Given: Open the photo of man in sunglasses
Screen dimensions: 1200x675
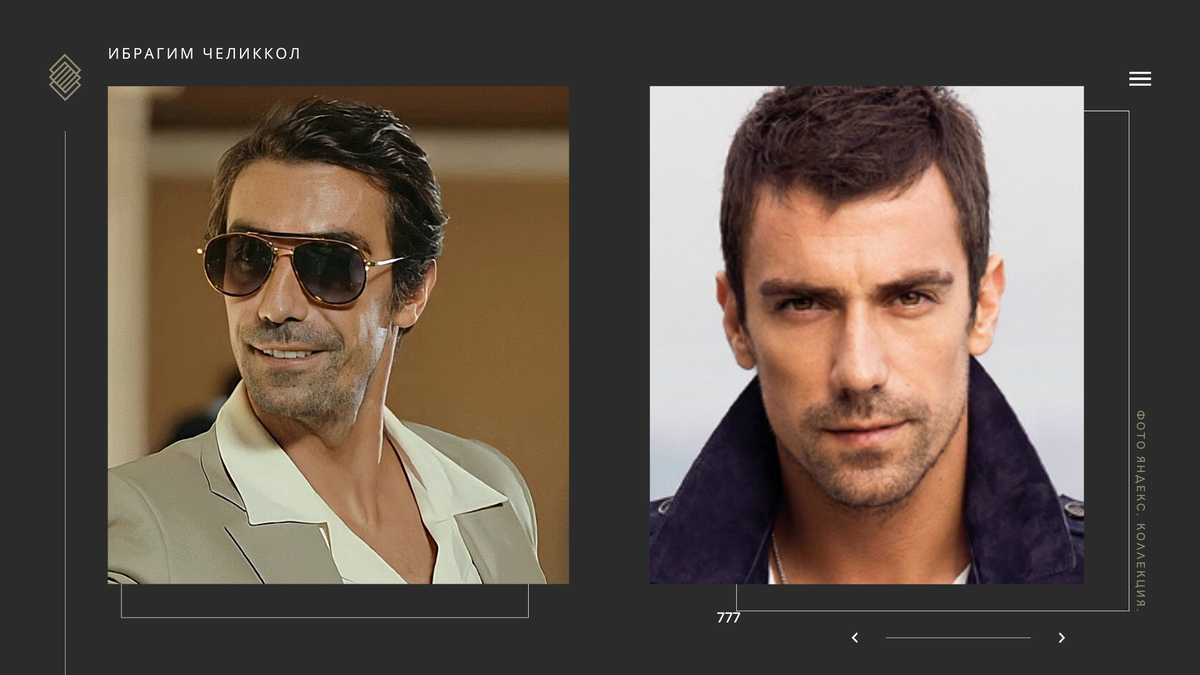Looking at the screenshot, I should pos(338,335).
